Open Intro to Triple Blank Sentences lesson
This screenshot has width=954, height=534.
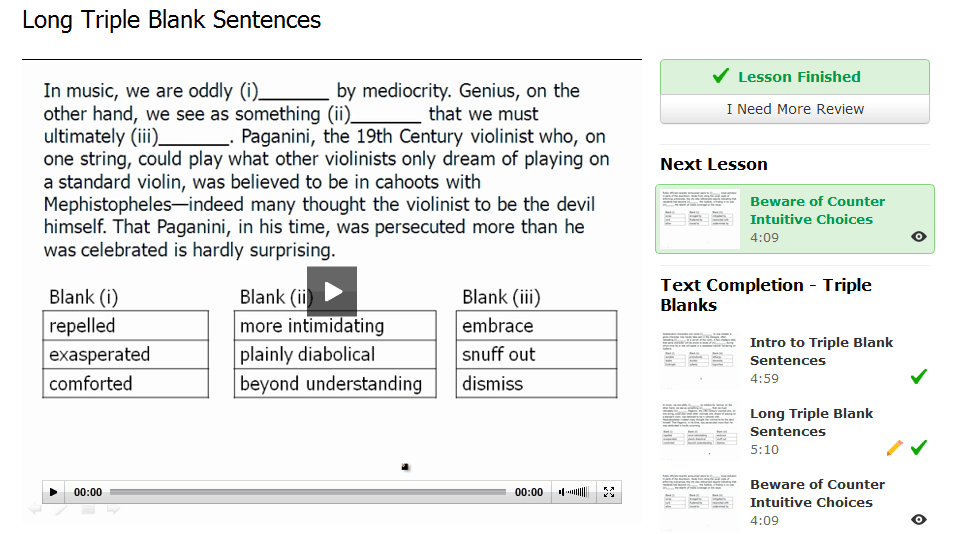(821, 352)
